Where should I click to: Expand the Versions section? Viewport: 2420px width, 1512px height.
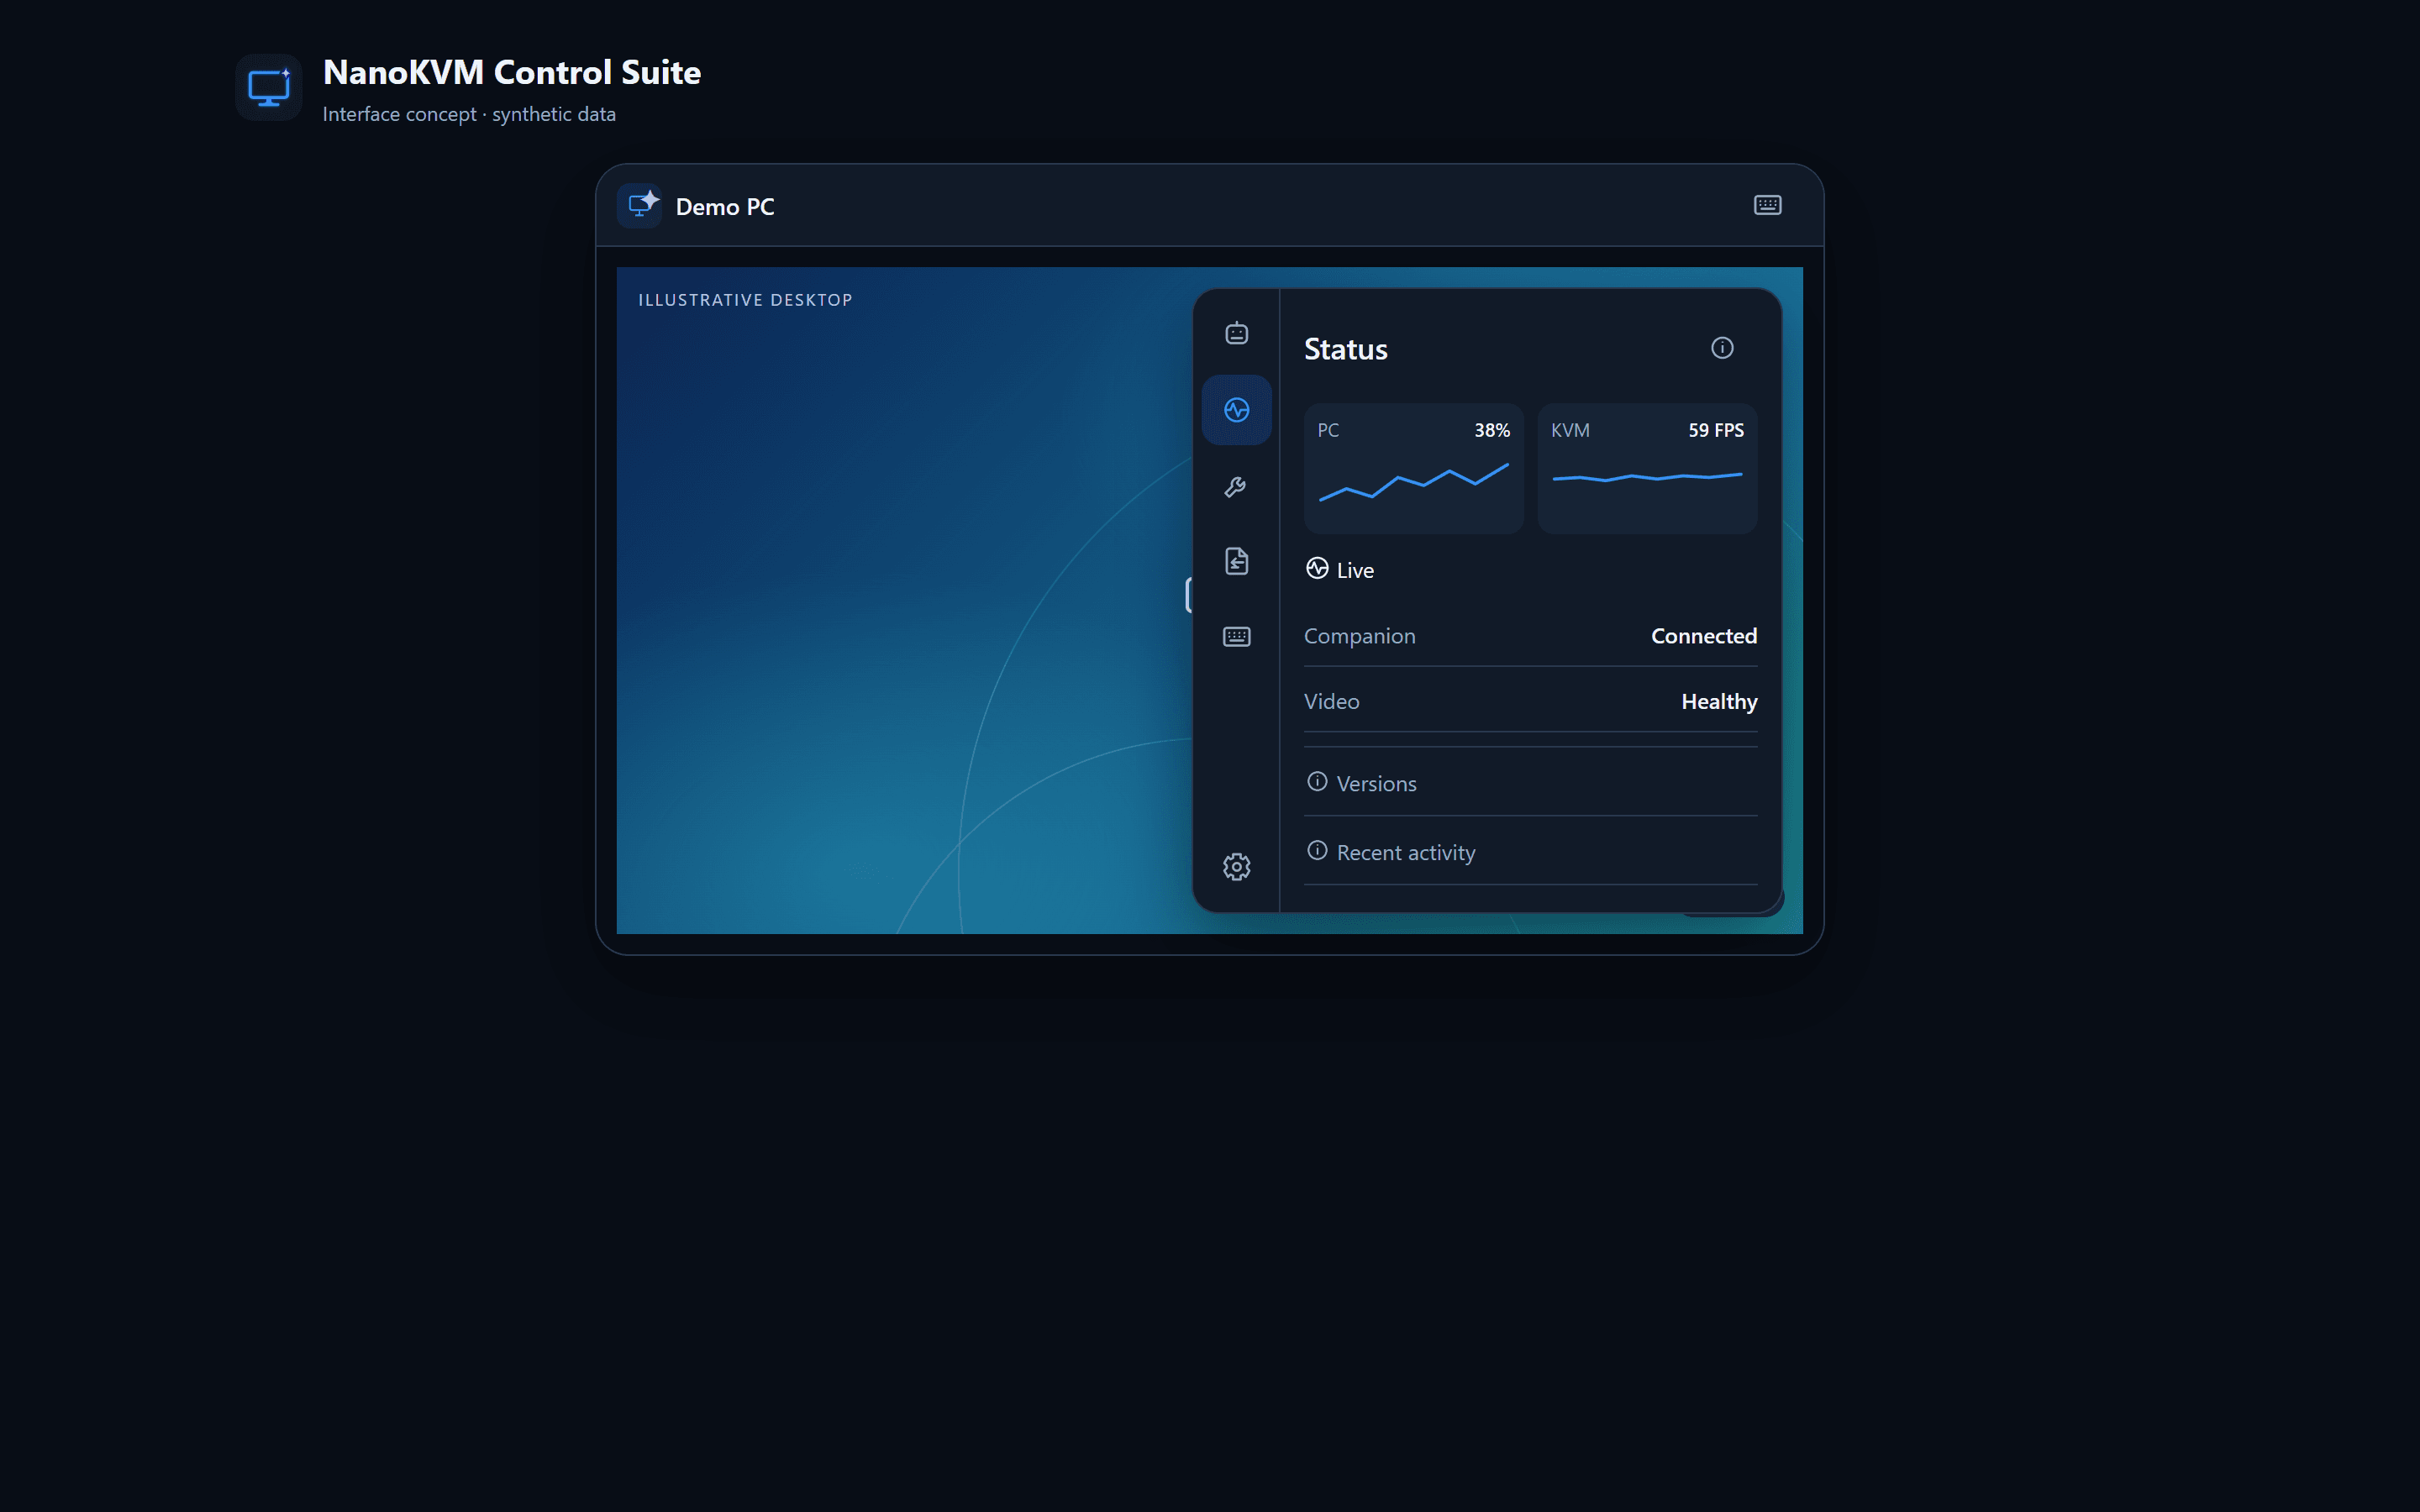coord(1530,783)
